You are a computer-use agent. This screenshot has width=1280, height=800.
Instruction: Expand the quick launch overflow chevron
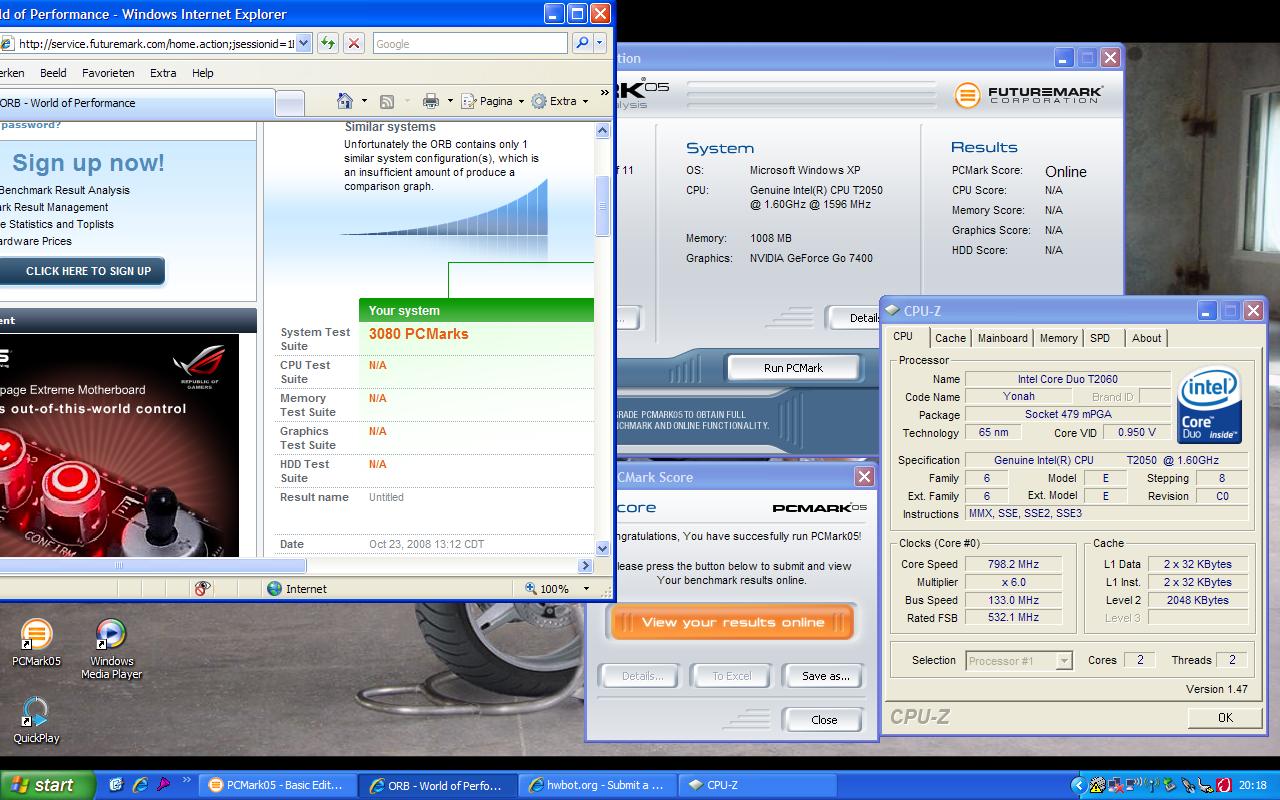186,780
